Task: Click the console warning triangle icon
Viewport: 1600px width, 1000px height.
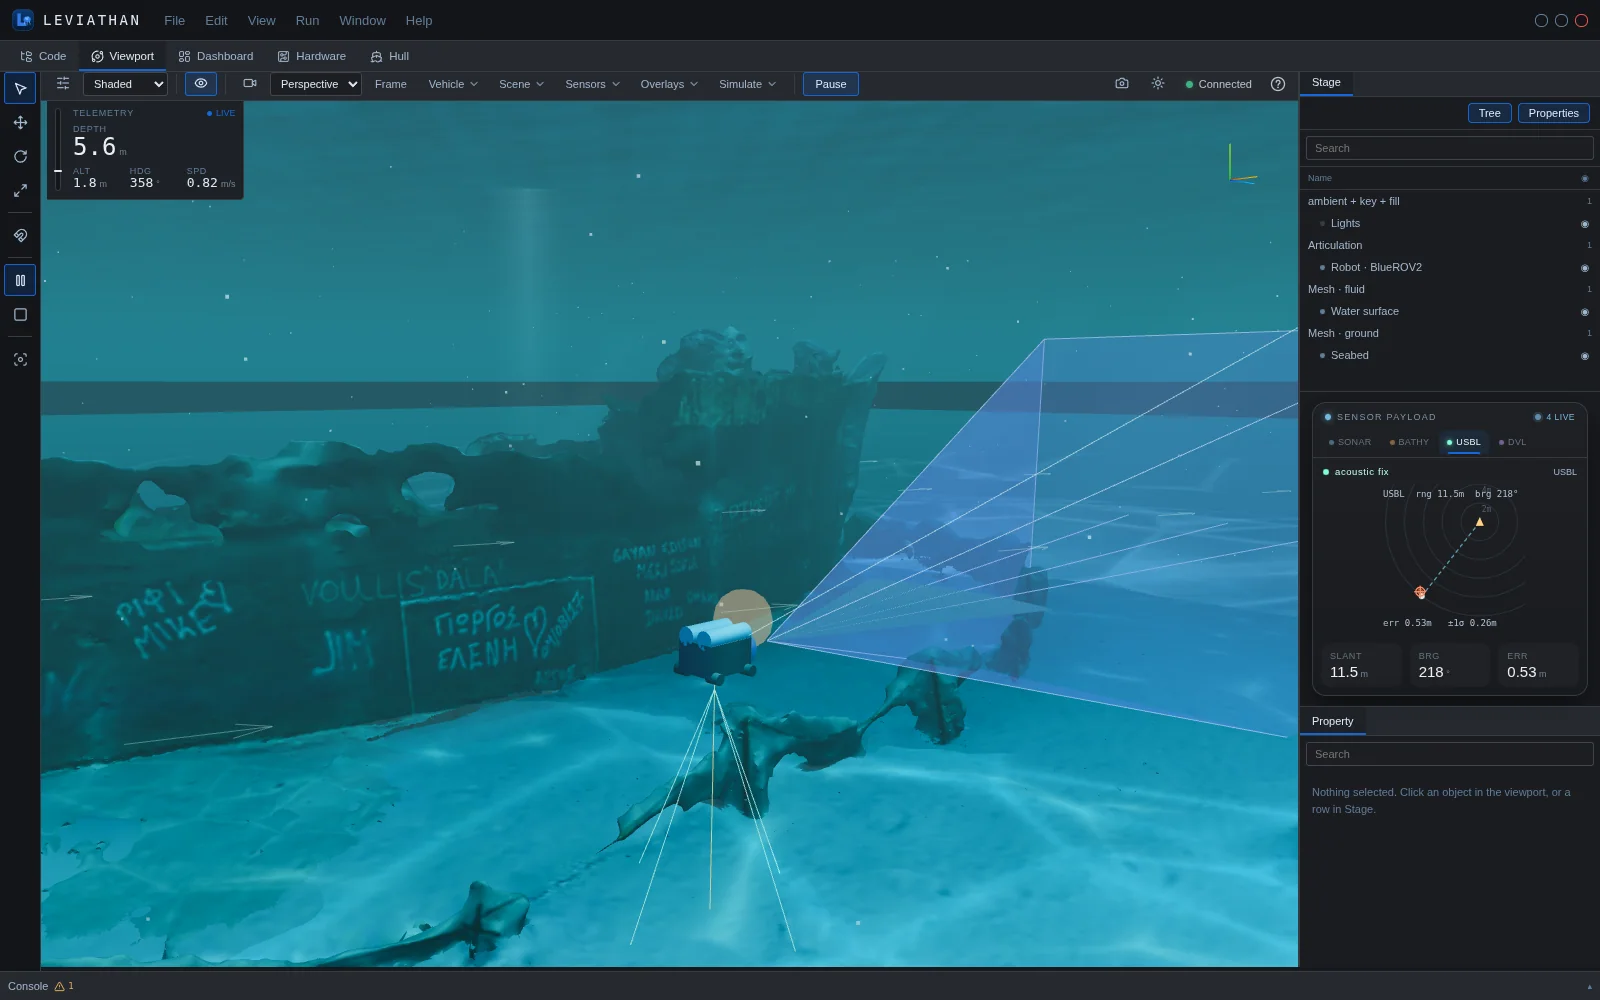Action: point(60,986)
